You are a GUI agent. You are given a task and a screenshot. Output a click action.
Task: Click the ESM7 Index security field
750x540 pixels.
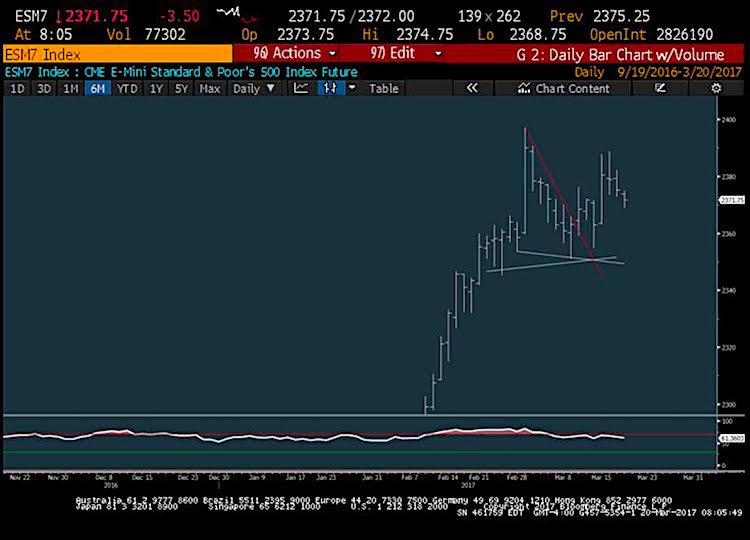118,54
